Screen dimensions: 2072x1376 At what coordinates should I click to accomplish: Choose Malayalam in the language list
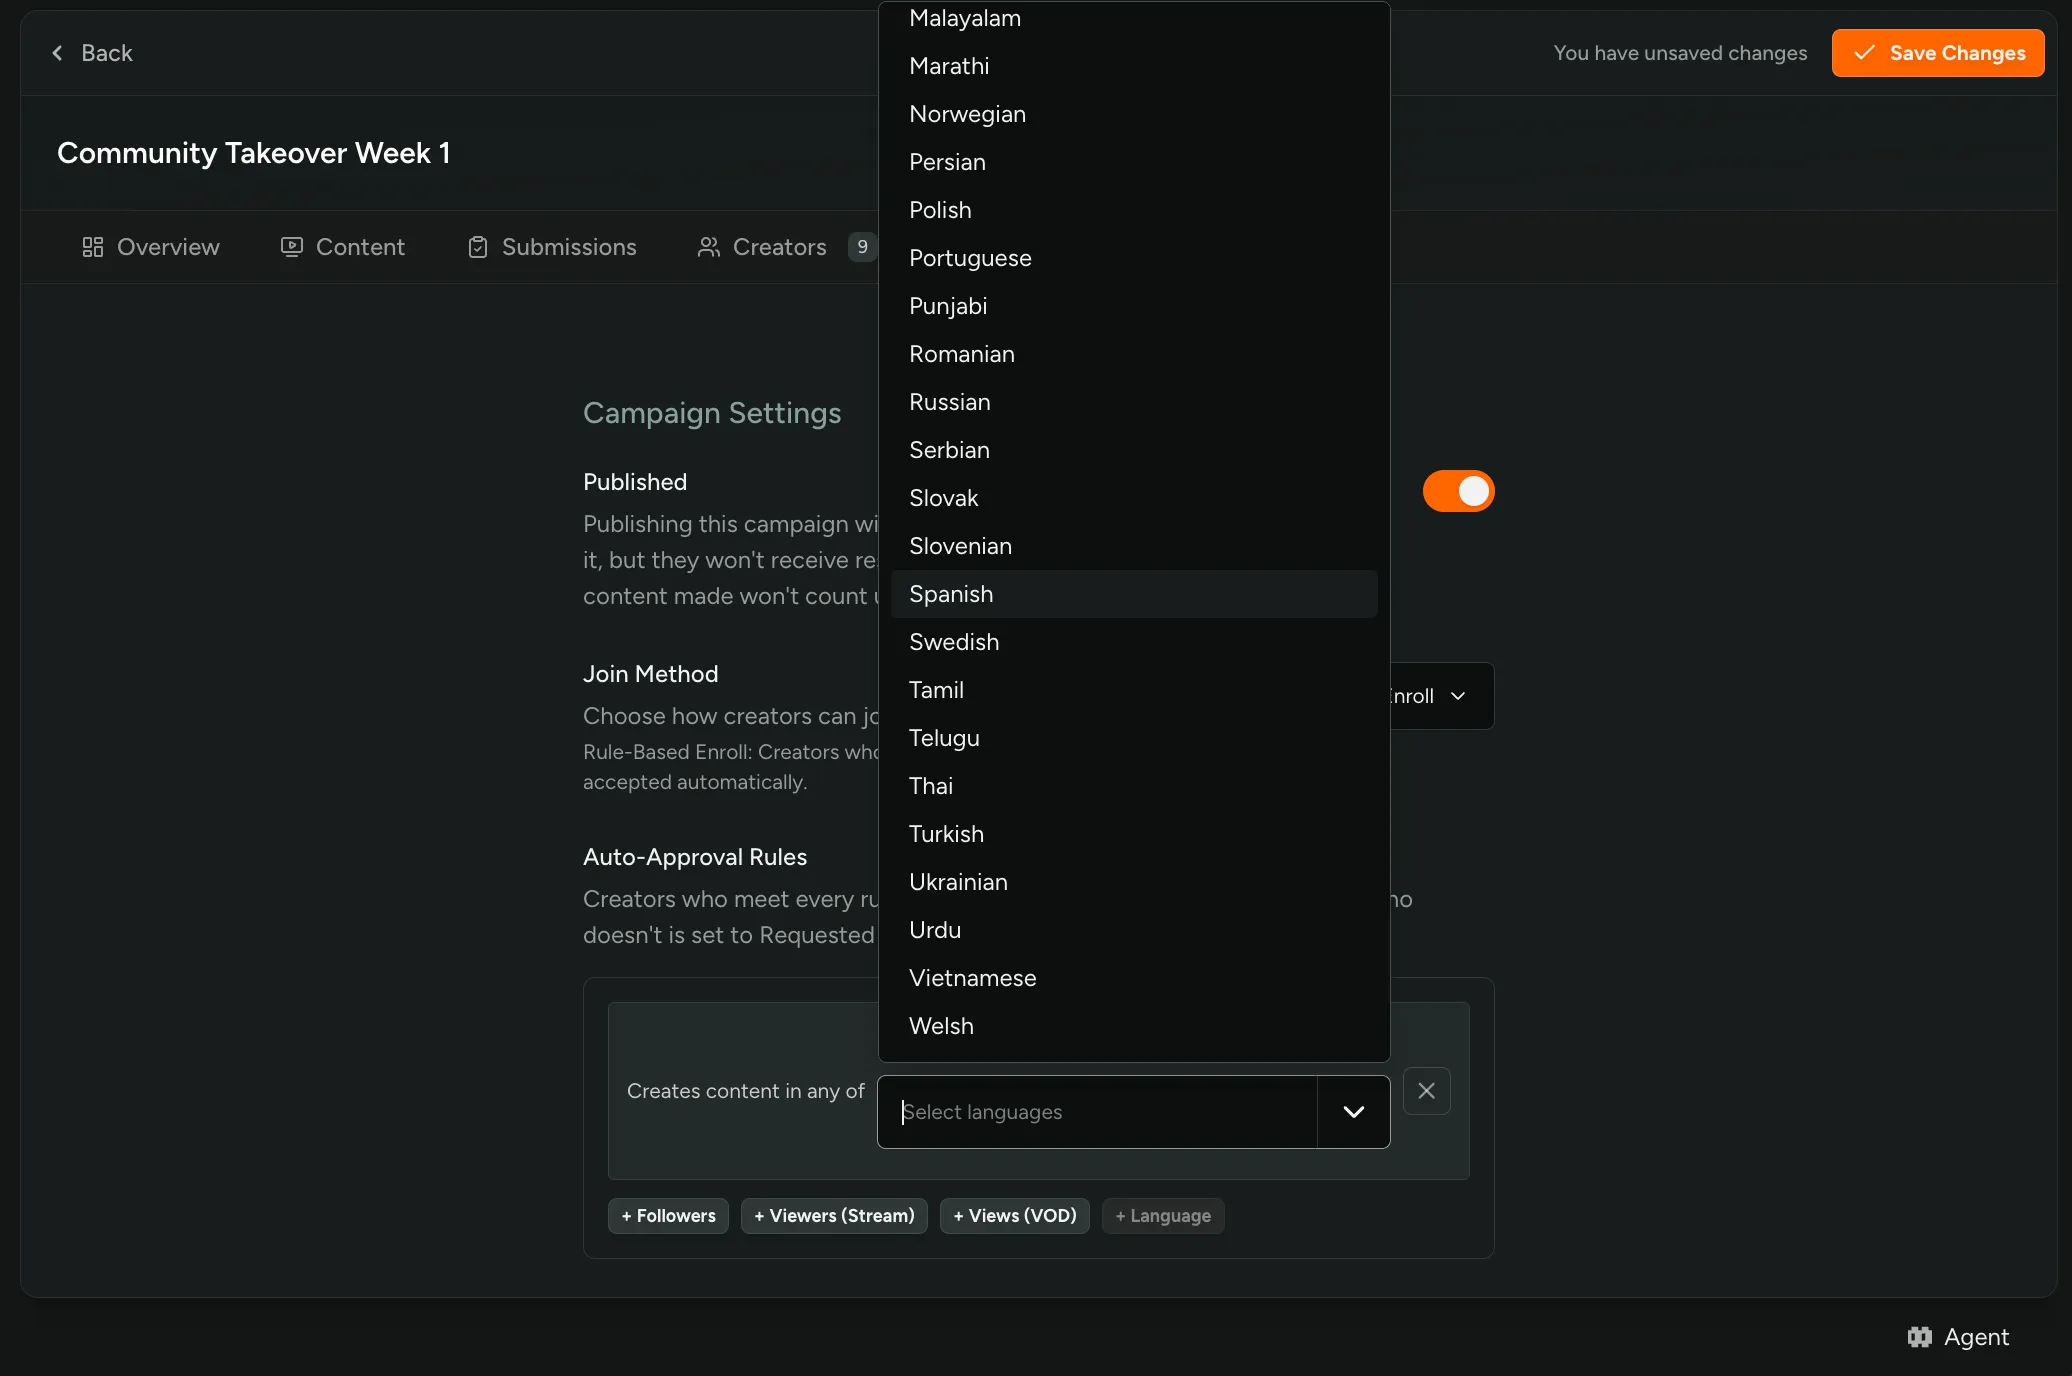coord(1134,18)
